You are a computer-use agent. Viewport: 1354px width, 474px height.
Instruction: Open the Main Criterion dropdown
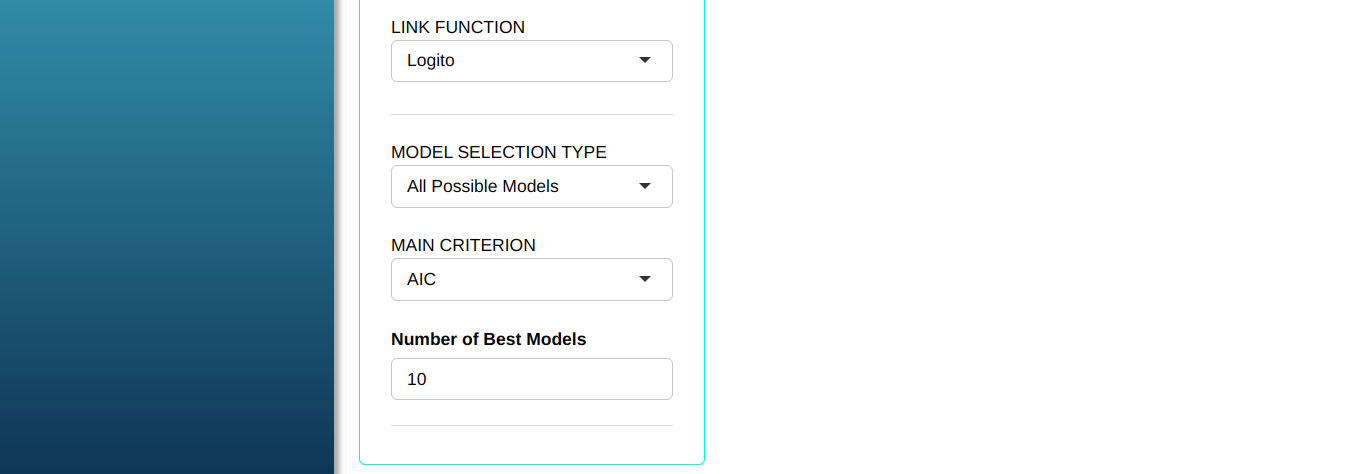[531, 279]
